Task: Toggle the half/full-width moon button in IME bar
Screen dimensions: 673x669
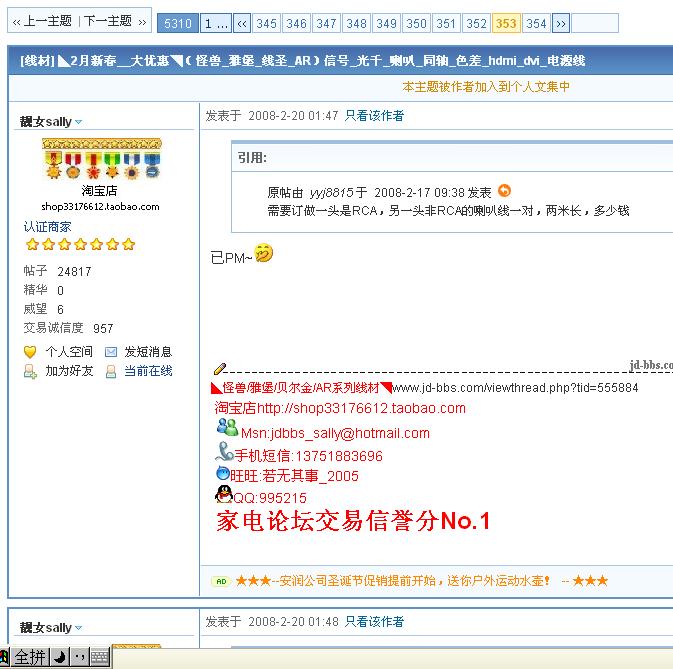Action: pyautogui.click(x=59, y=657)
